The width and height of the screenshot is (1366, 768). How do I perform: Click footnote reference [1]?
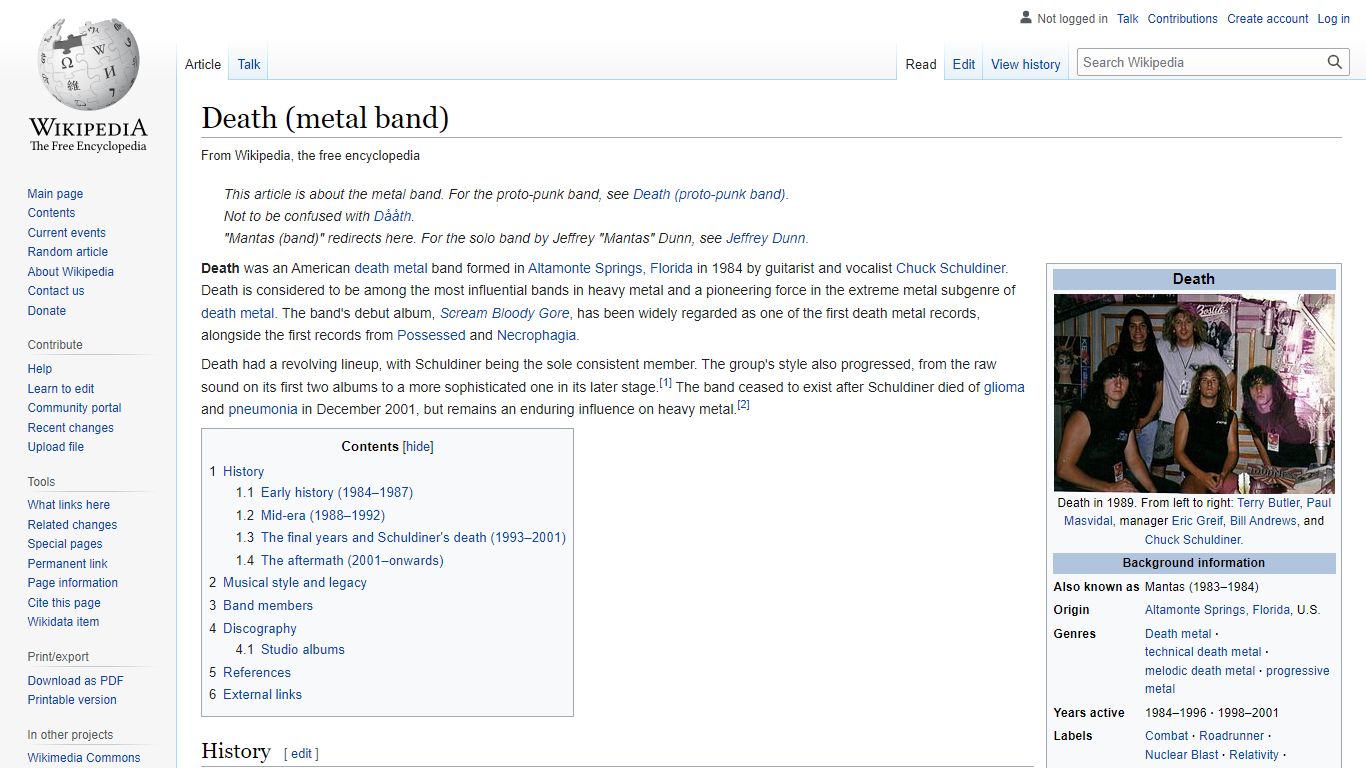pos(665,383)
